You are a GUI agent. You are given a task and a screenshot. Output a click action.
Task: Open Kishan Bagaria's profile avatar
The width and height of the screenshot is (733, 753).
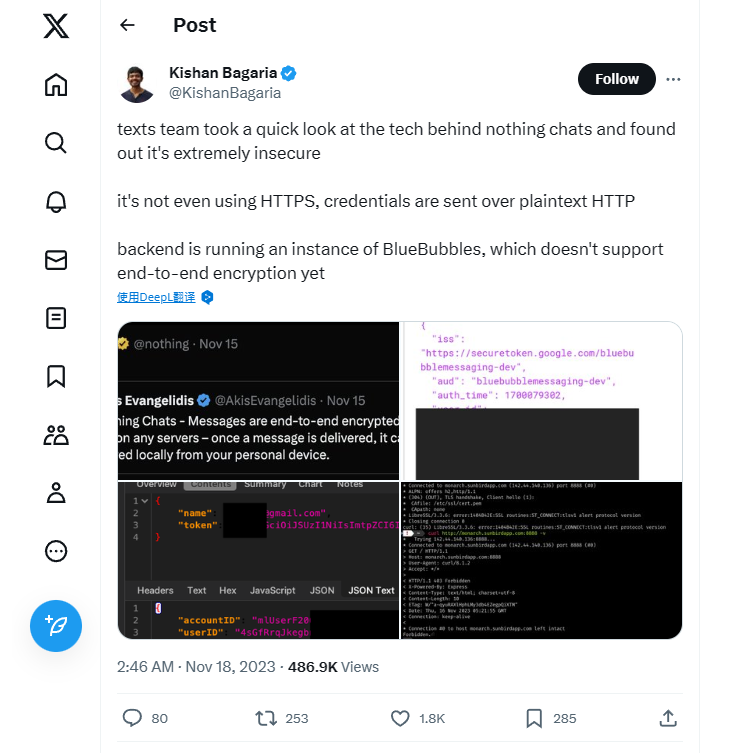(138, 84)
